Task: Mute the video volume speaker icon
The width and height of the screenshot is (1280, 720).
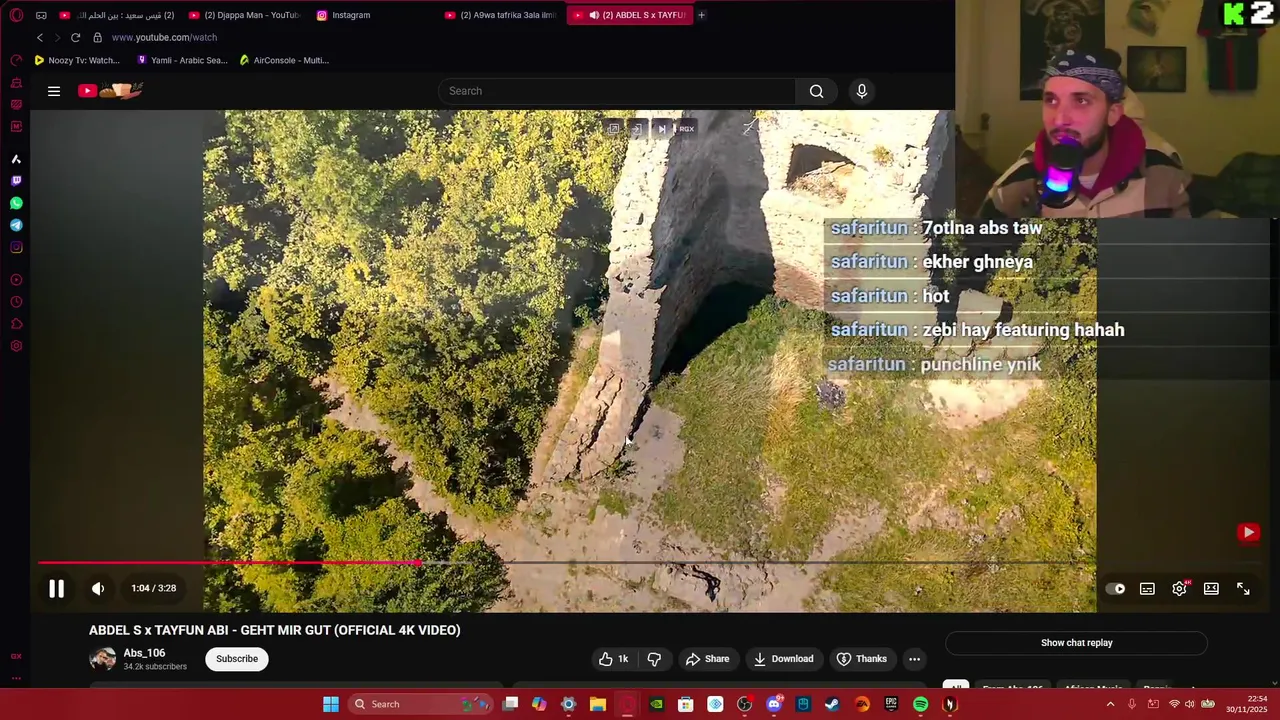Action: click(x=98, y=589)
